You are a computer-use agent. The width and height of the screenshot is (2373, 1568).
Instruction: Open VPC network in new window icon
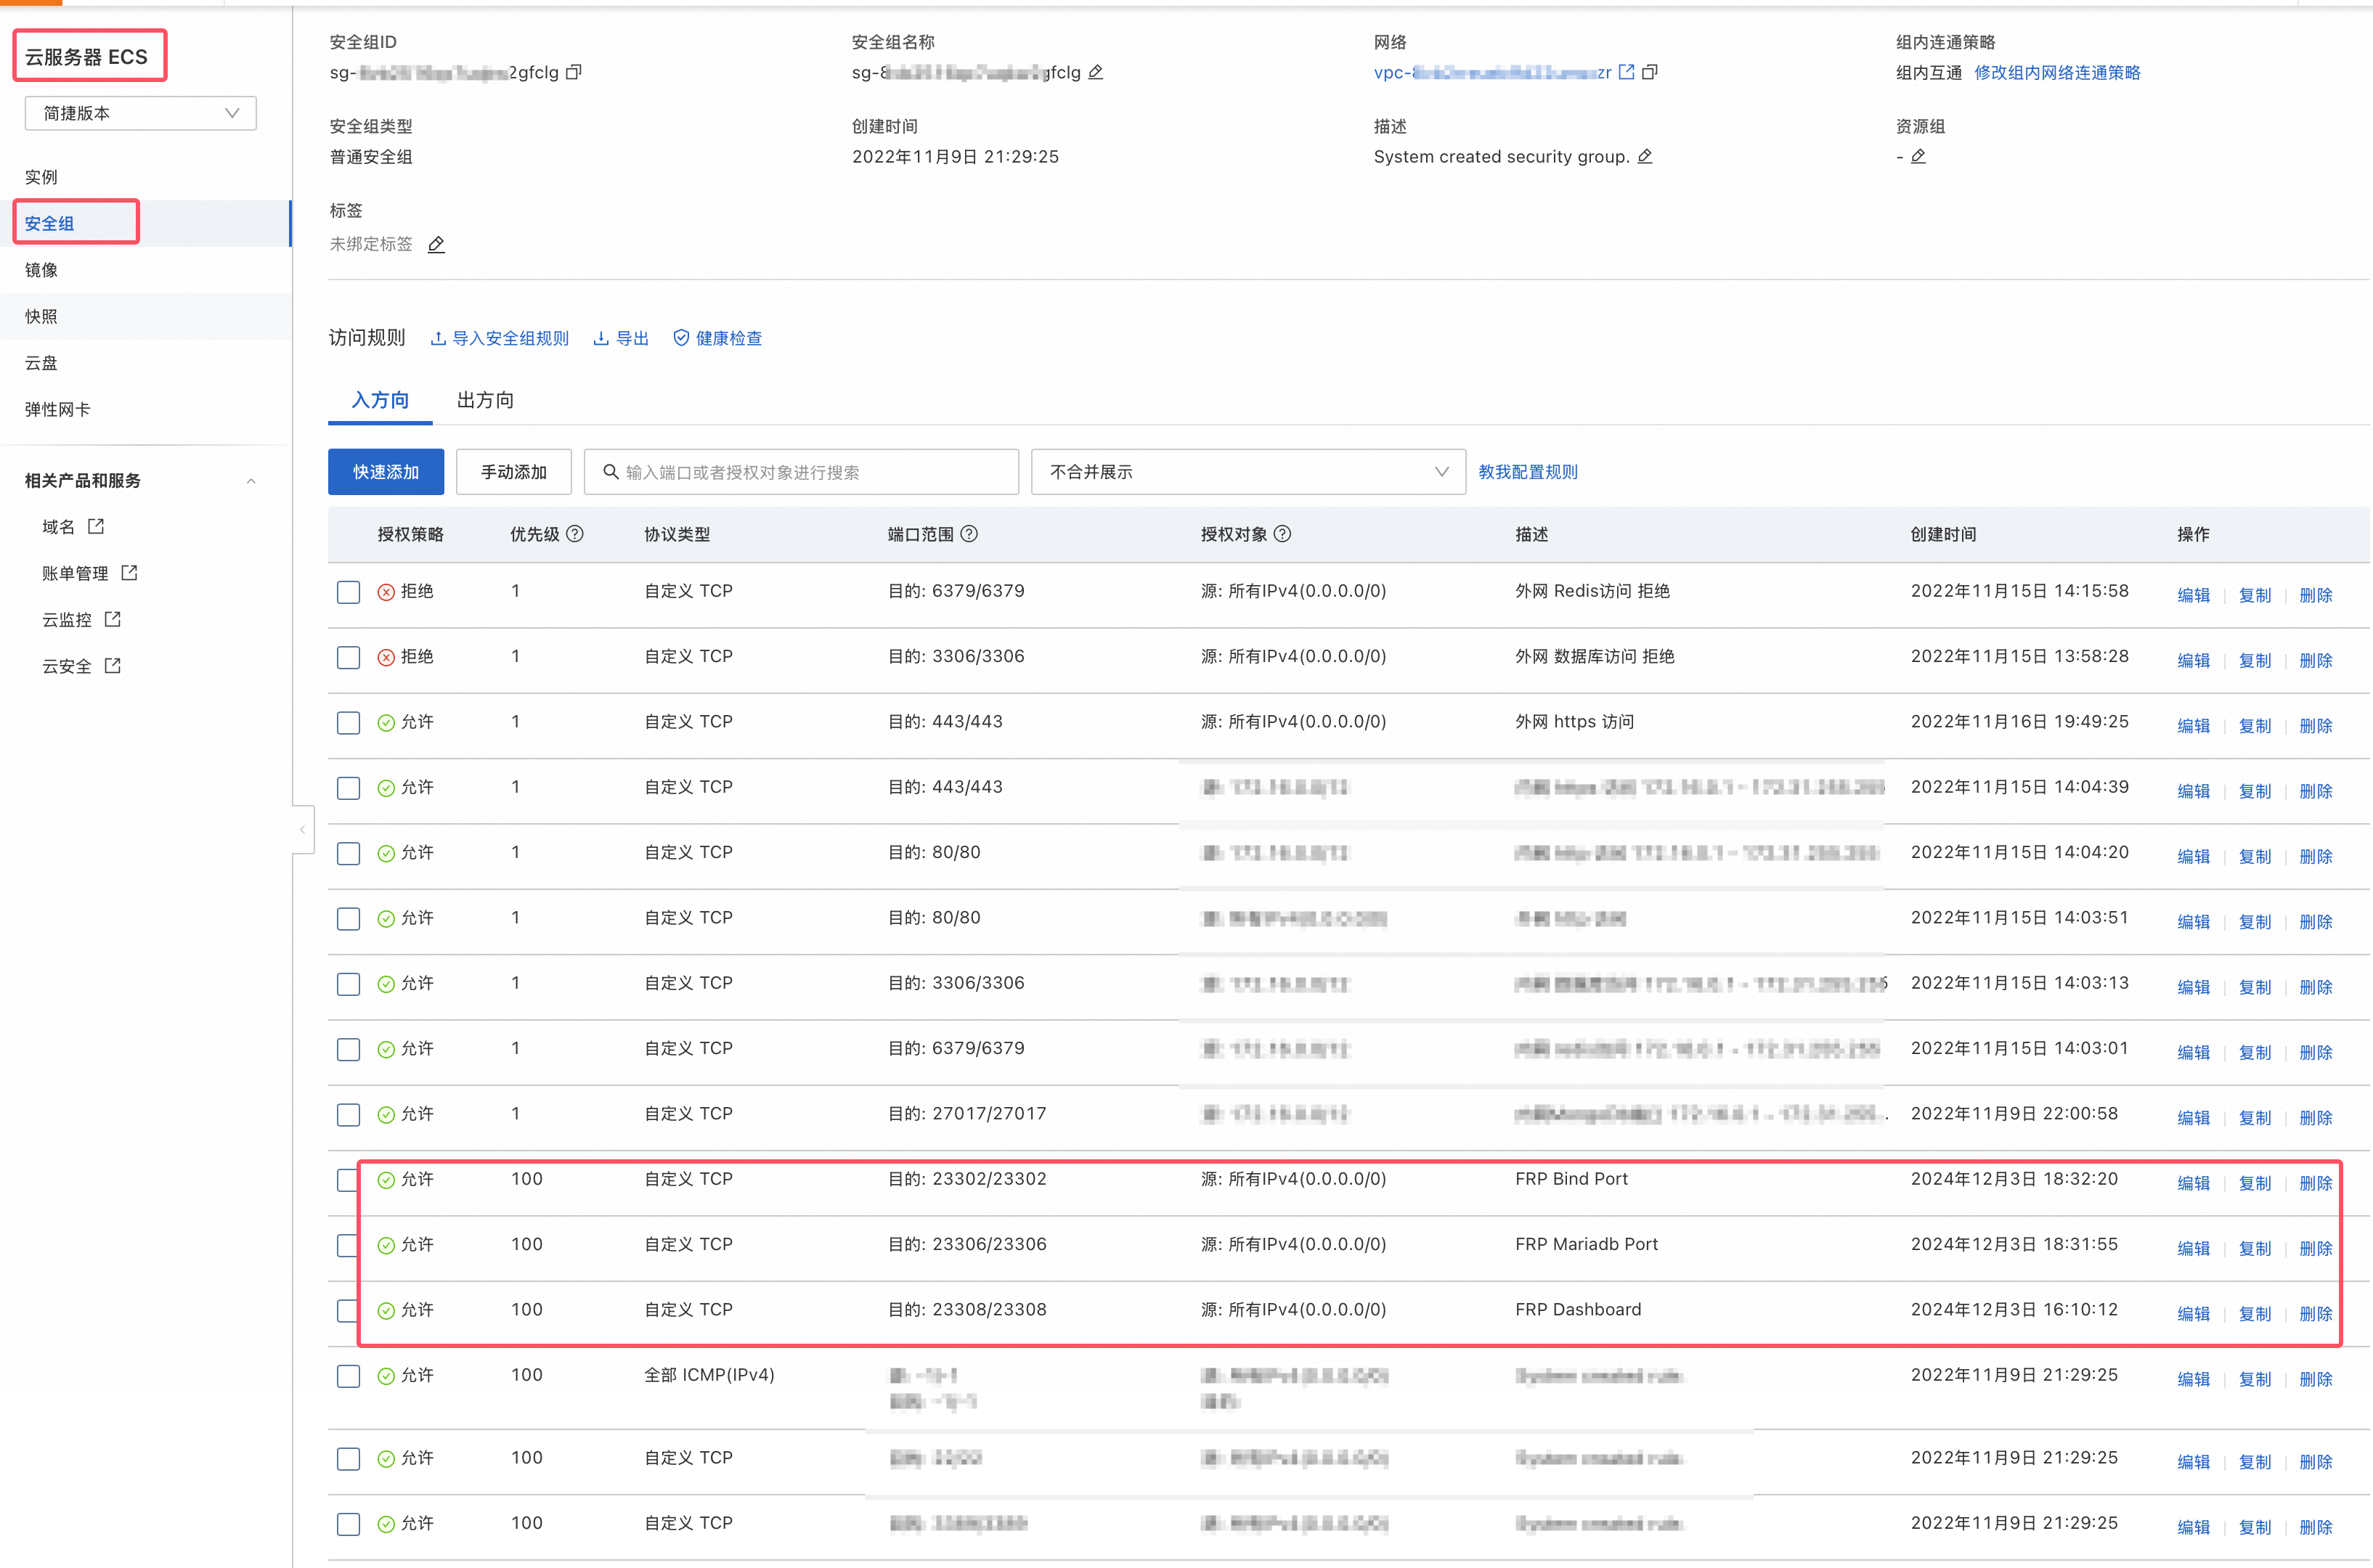tap(1626, 72)
